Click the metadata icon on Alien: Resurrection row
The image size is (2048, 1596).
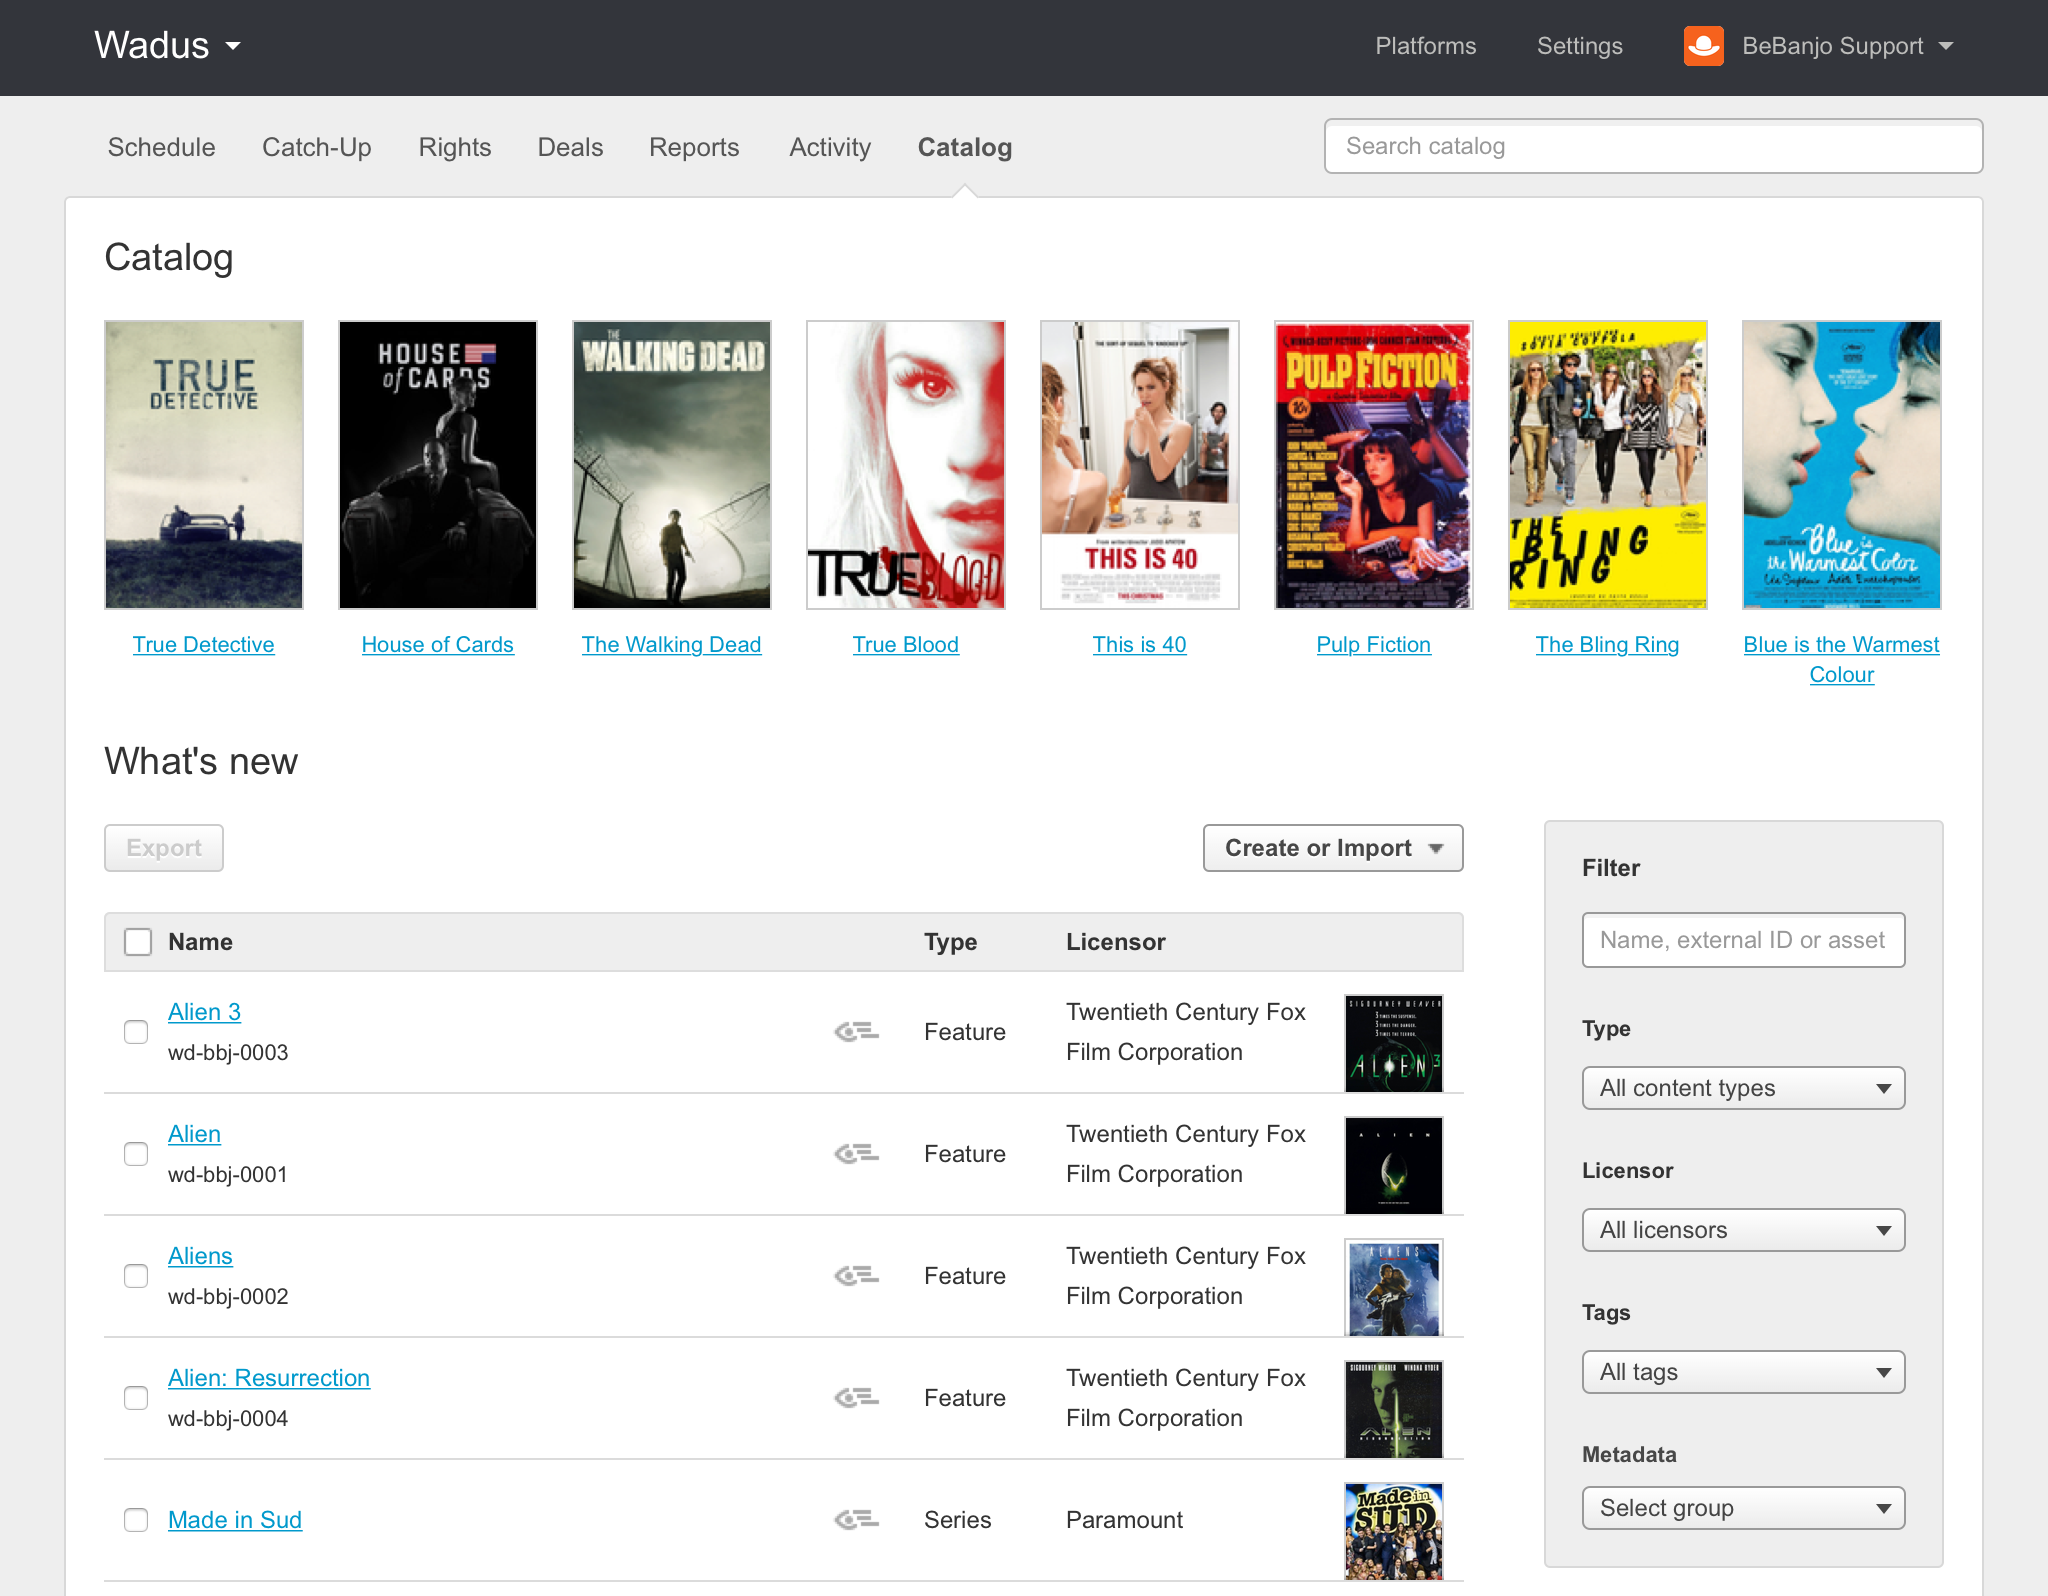click(x=856, y=1397)
